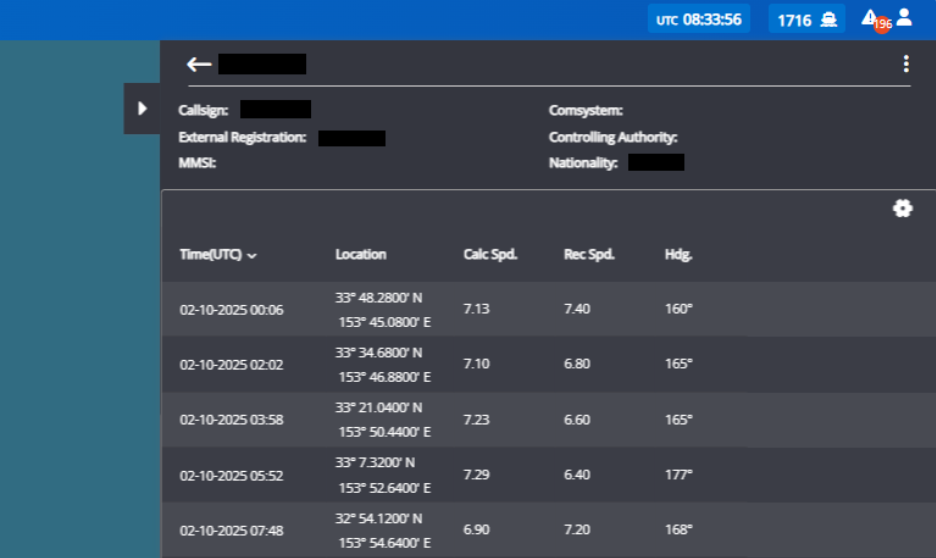Go back using the left arrow

pos(199,64)
